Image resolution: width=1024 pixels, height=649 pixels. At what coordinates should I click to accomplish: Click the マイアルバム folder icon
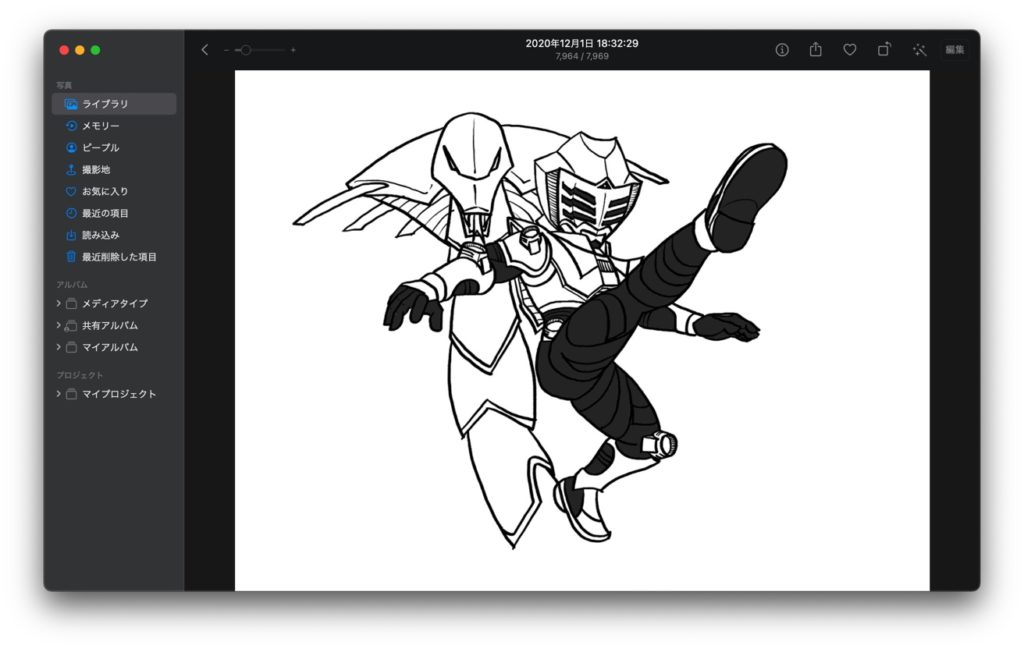(x=71, y=347)
